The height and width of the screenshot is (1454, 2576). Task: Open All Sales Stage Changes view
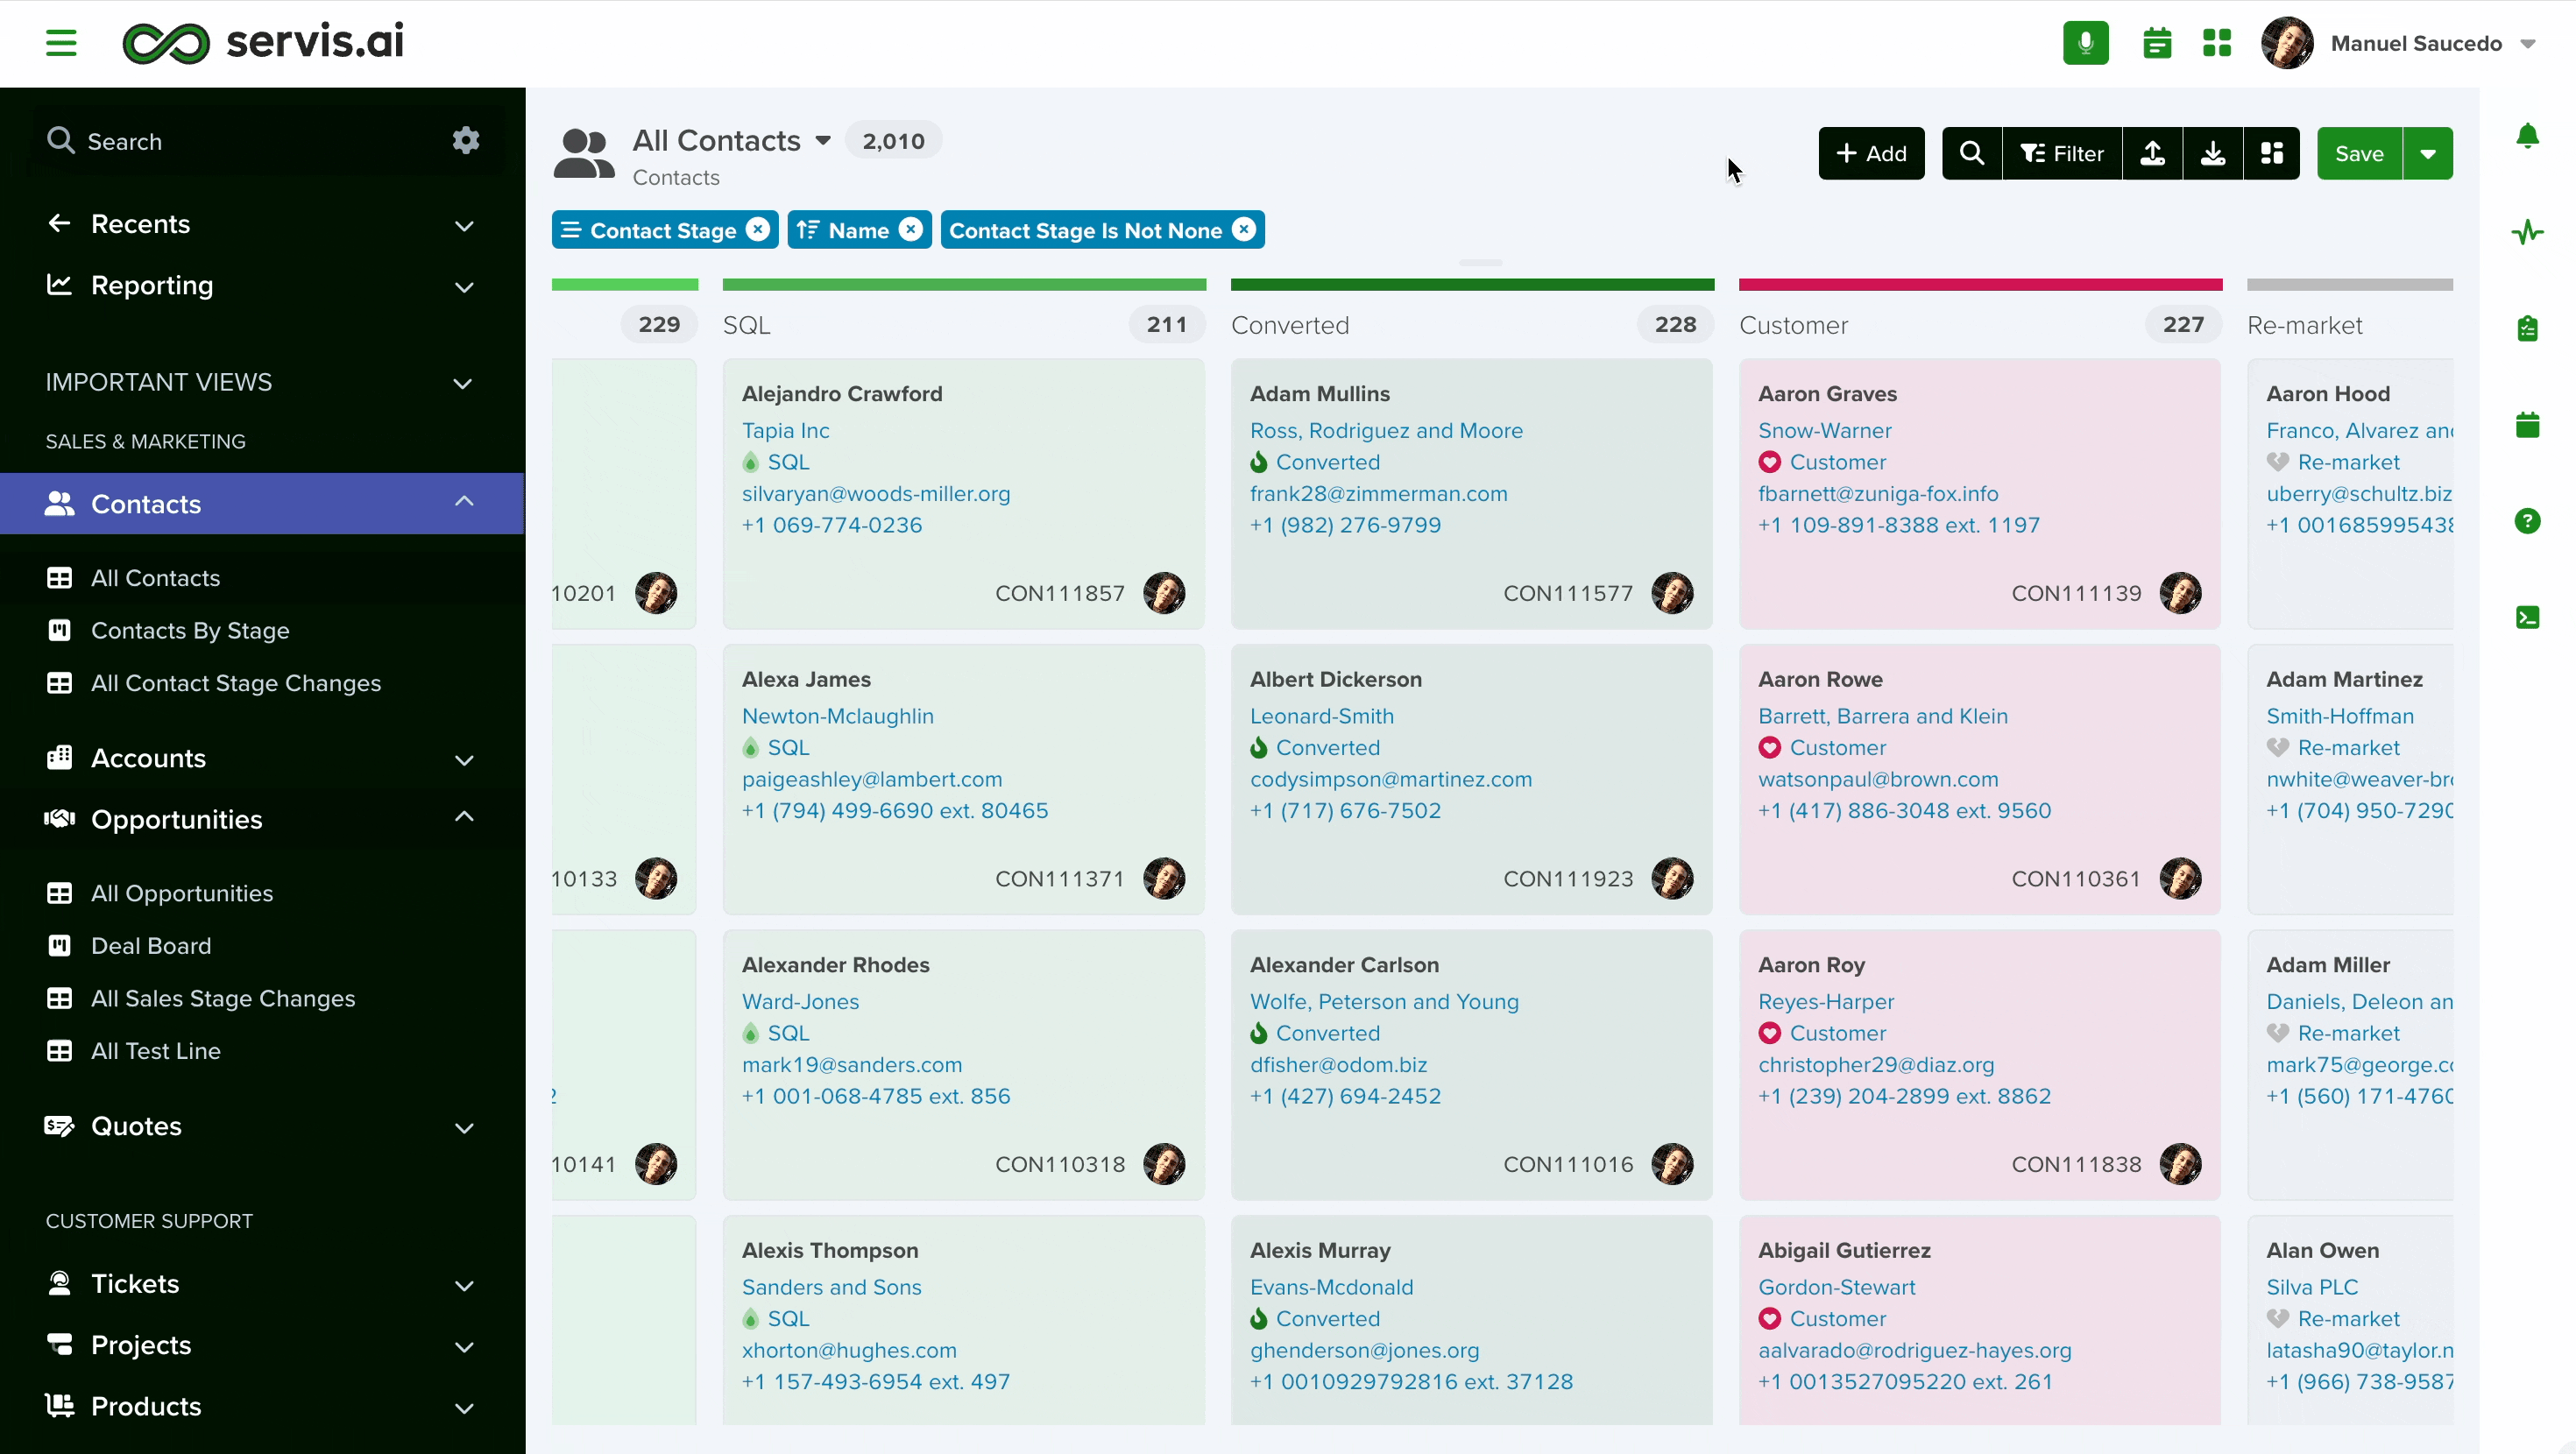pos(223,998)
